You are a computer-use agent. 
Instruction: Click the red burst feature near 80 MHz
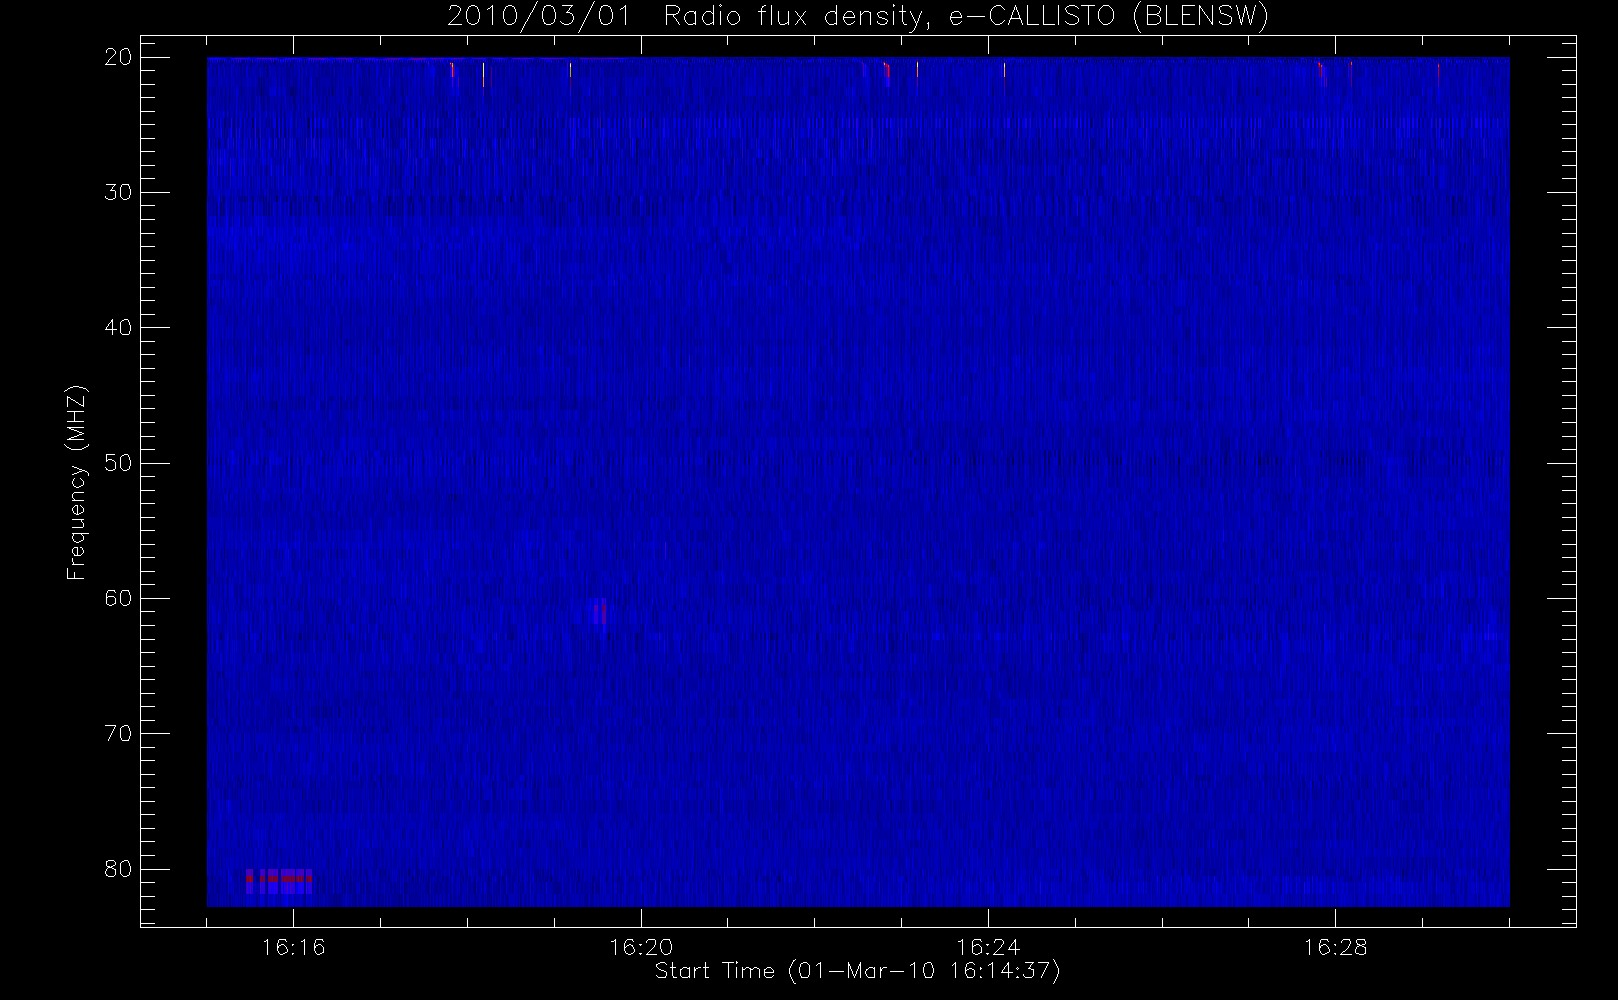(x=279, y=881)
